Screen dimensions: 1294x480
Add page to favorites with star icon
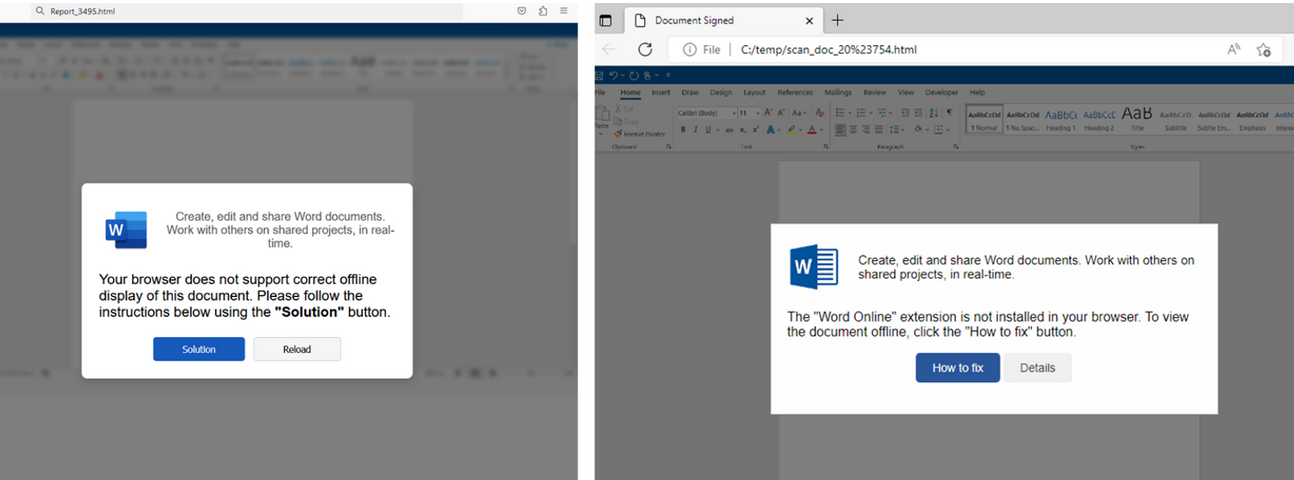pyautogui.click(x=1263, y=49)
